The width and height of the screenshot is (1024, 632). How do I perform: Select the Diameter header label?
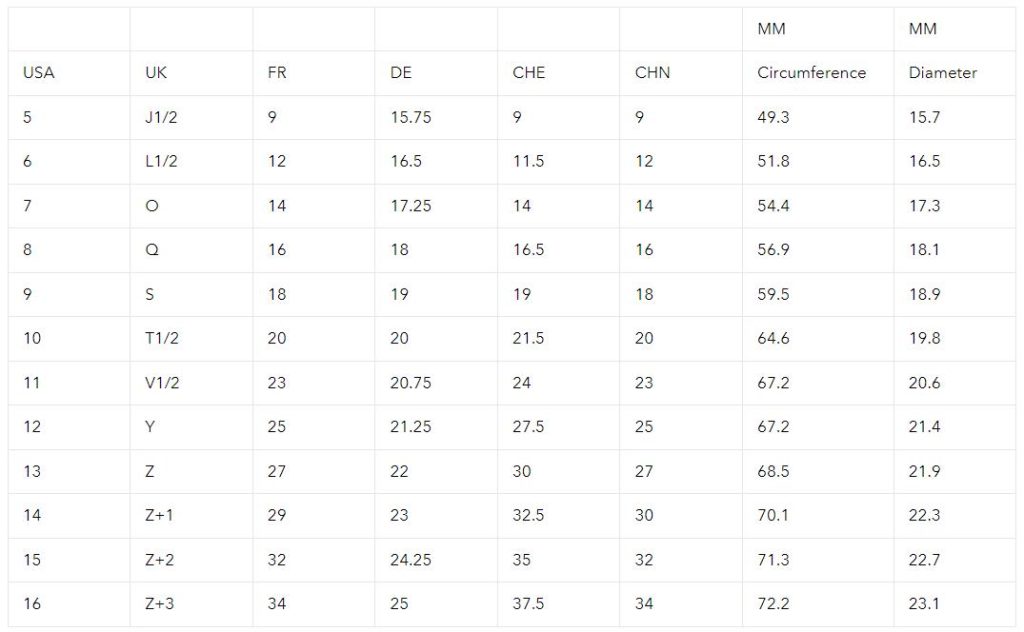tap(942, 73)
